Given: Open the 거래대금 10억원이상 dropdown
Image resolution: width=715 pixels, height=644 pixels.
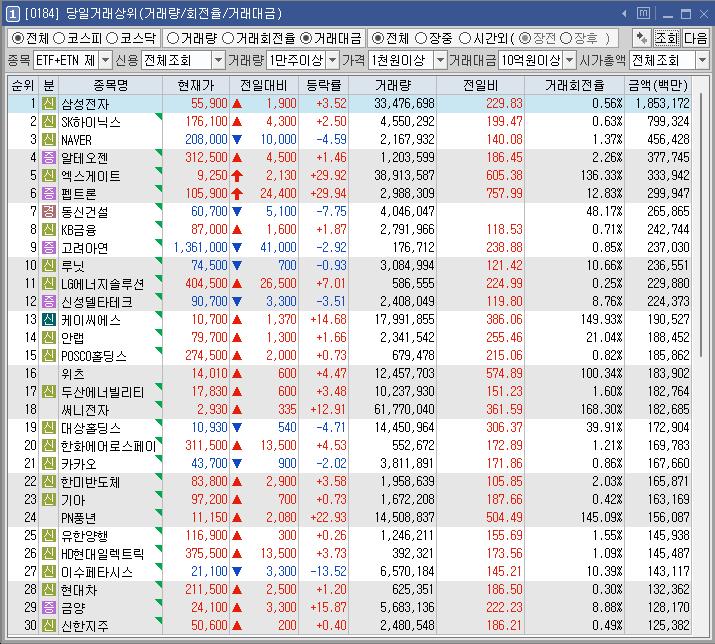Looking at the screenshot, I should [x=570, y=60].
